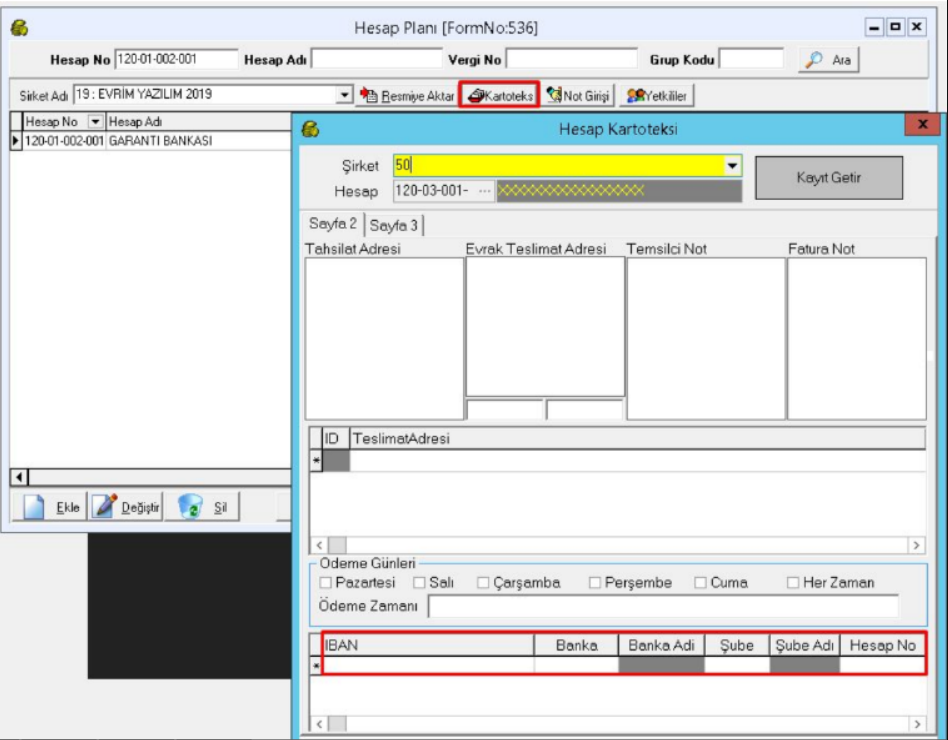Image resolution: width=948 pixels, height=740 pixels.
Task: Click inside the Temsilci Not text box
Action: coord(706,339)
